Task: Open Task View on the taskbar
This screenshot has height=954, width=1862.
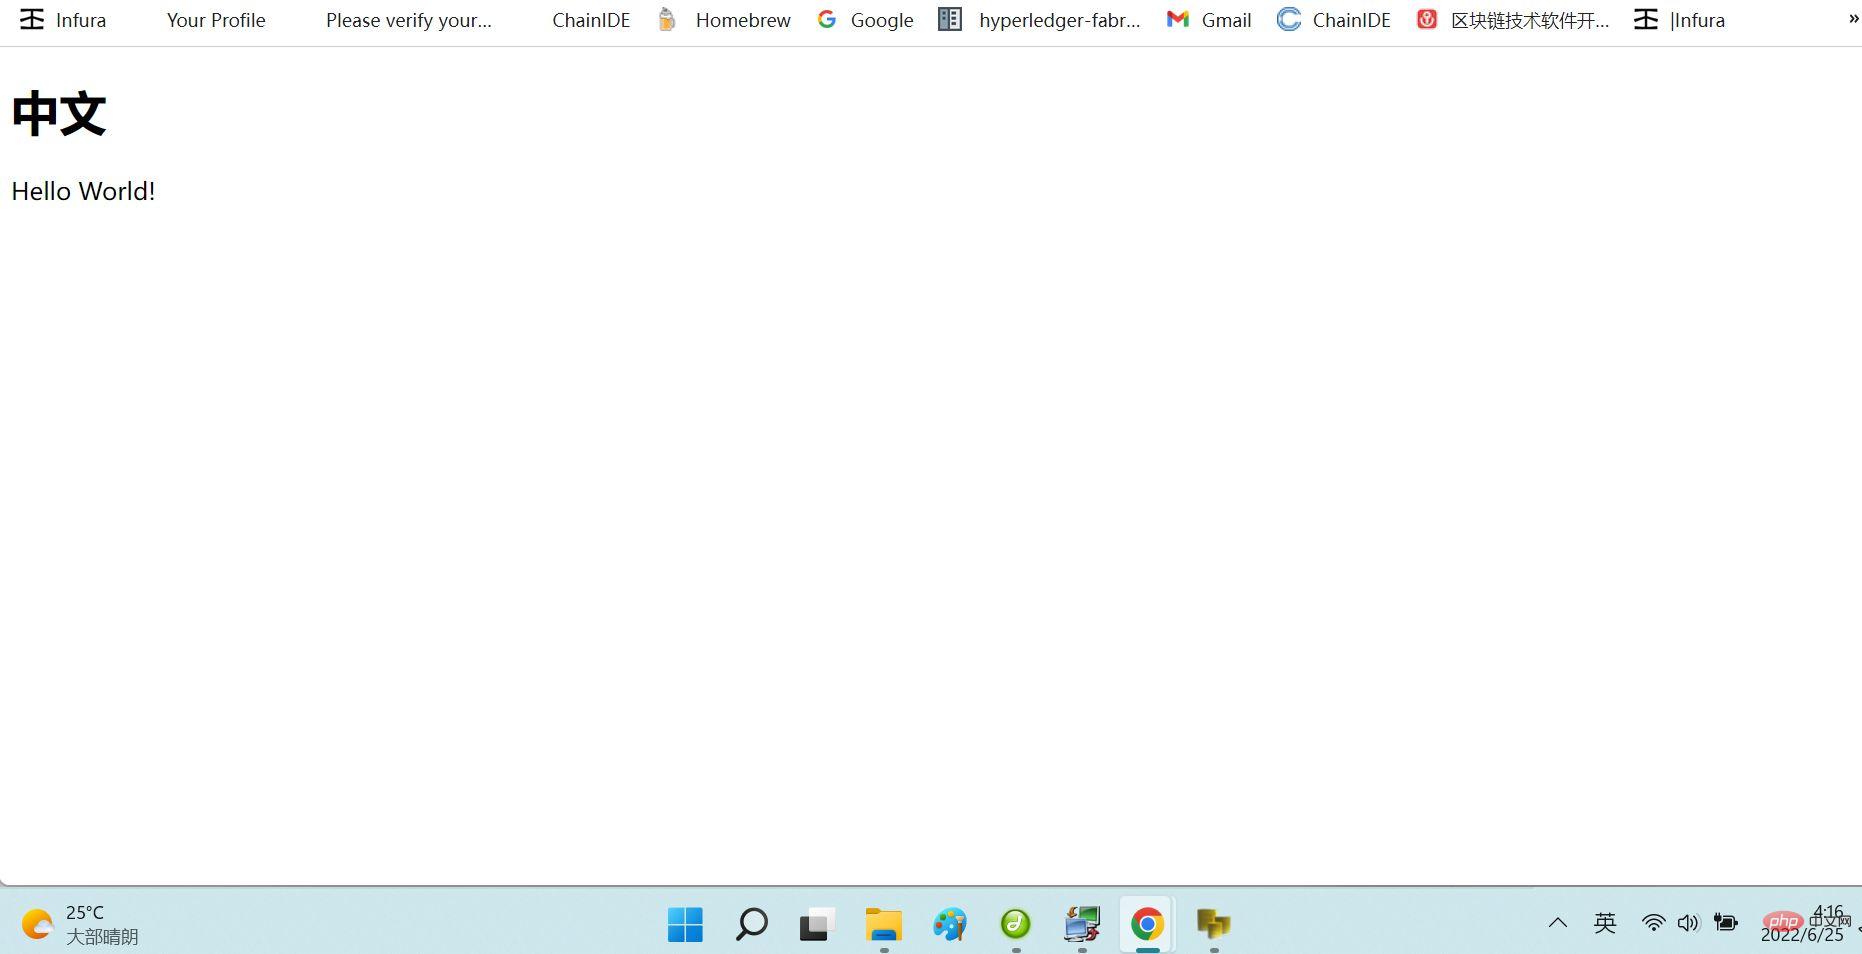Action: [817, 924]
